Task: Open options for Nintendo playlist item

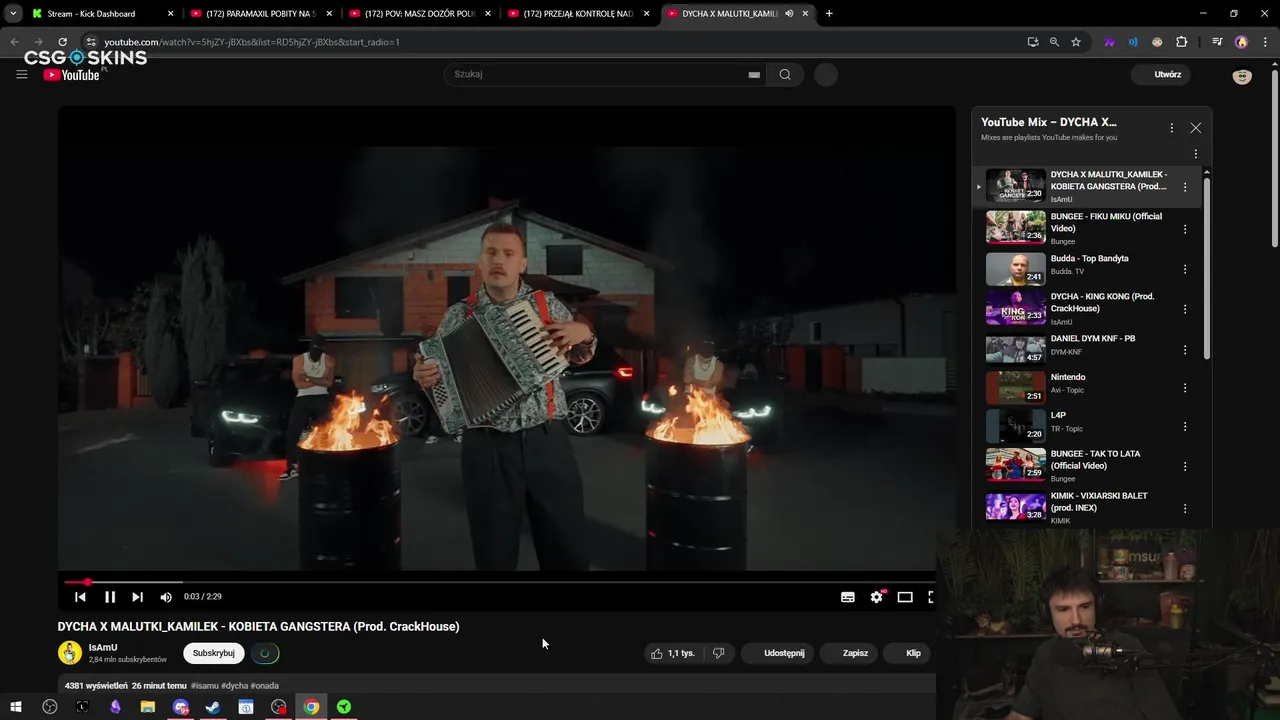Action: point(1185,388)
